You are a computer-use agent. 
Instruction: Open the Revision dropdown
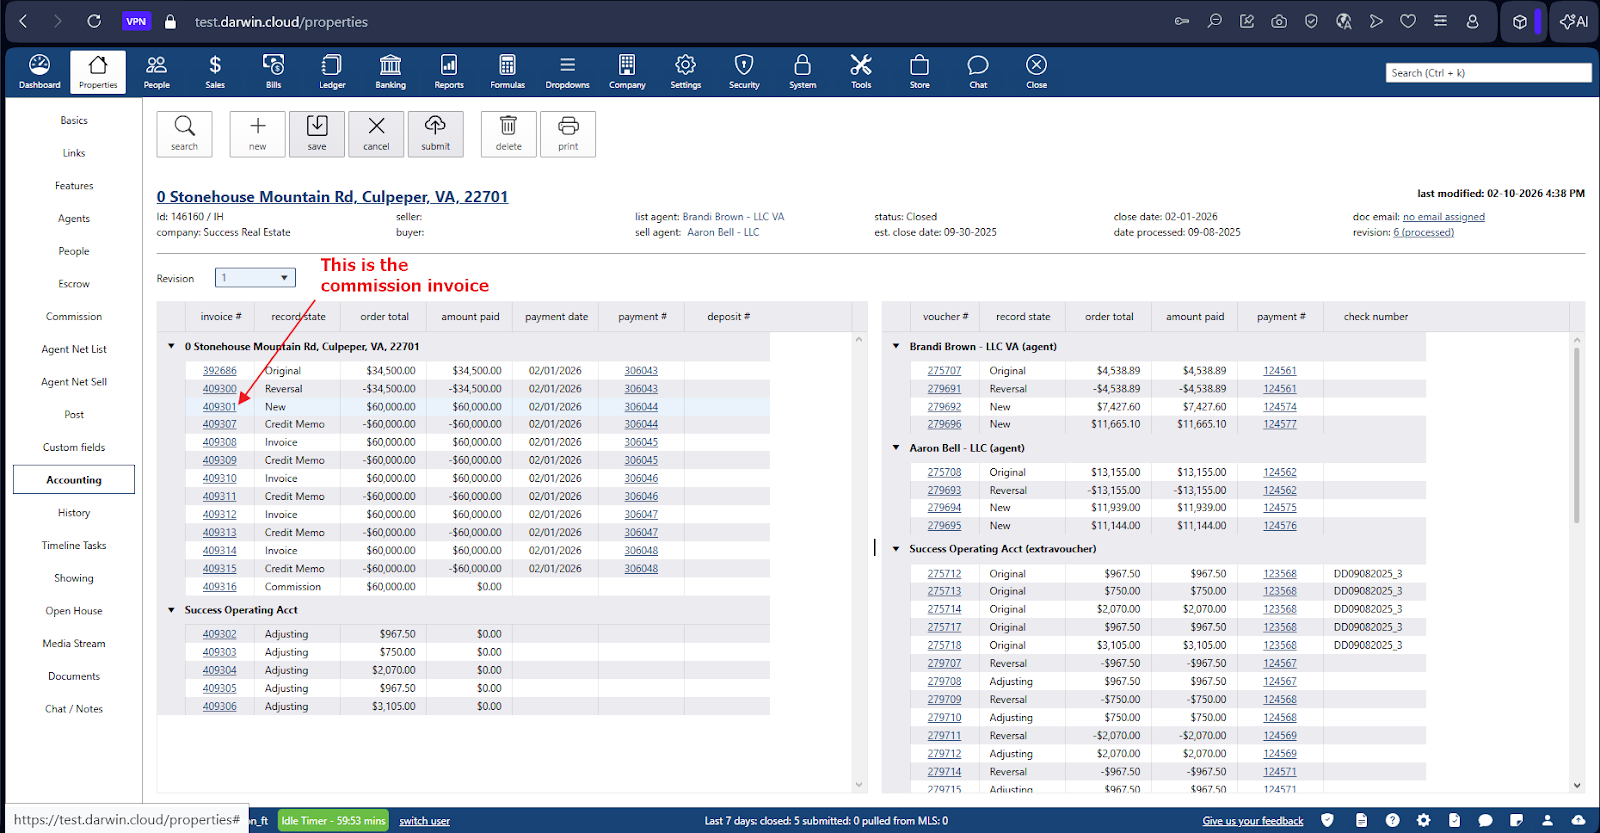255,278
